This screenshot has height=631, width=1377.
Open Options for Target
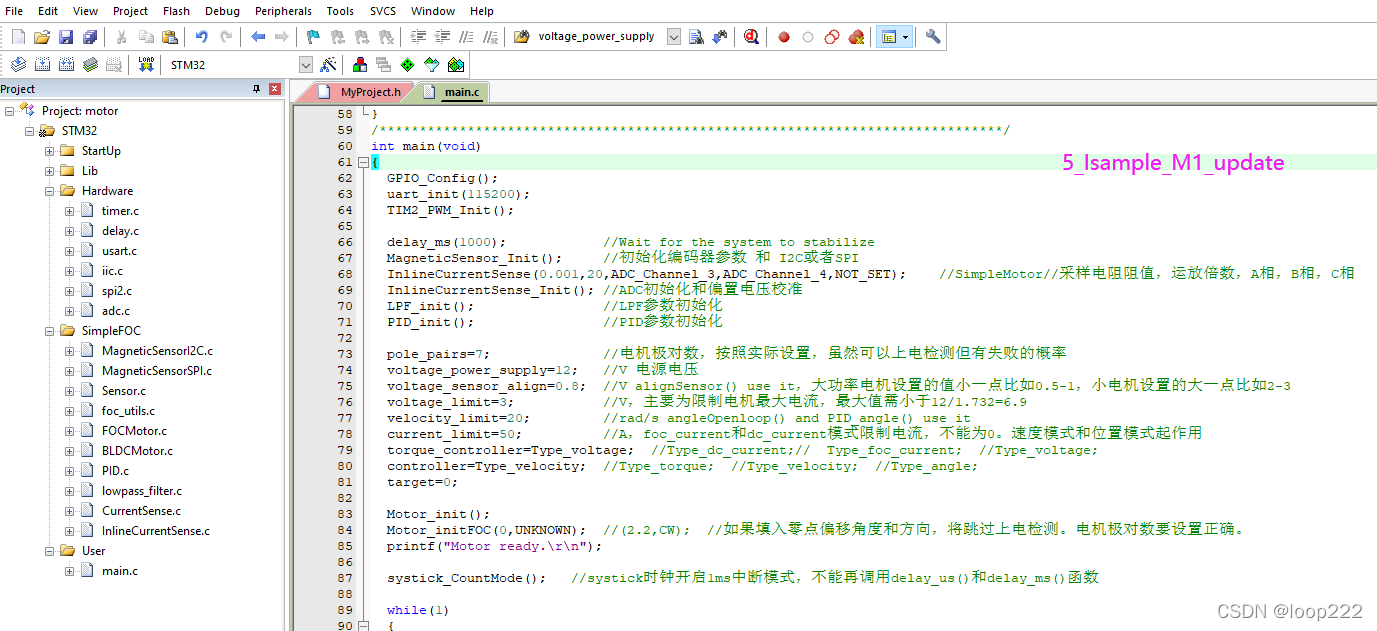pyautogui.click(x=328, y=65)
